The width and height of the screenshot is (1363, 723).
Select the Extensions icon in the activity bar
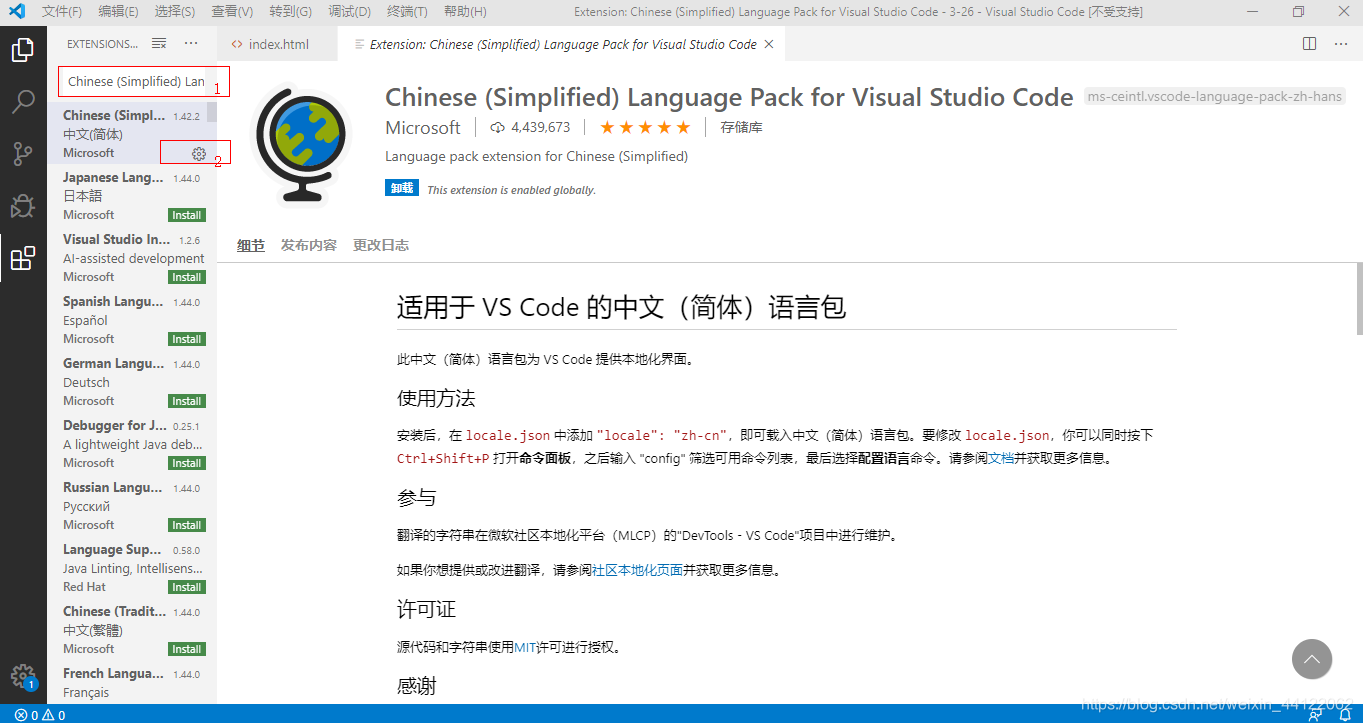pyautogui.click(x=24, y=257)
